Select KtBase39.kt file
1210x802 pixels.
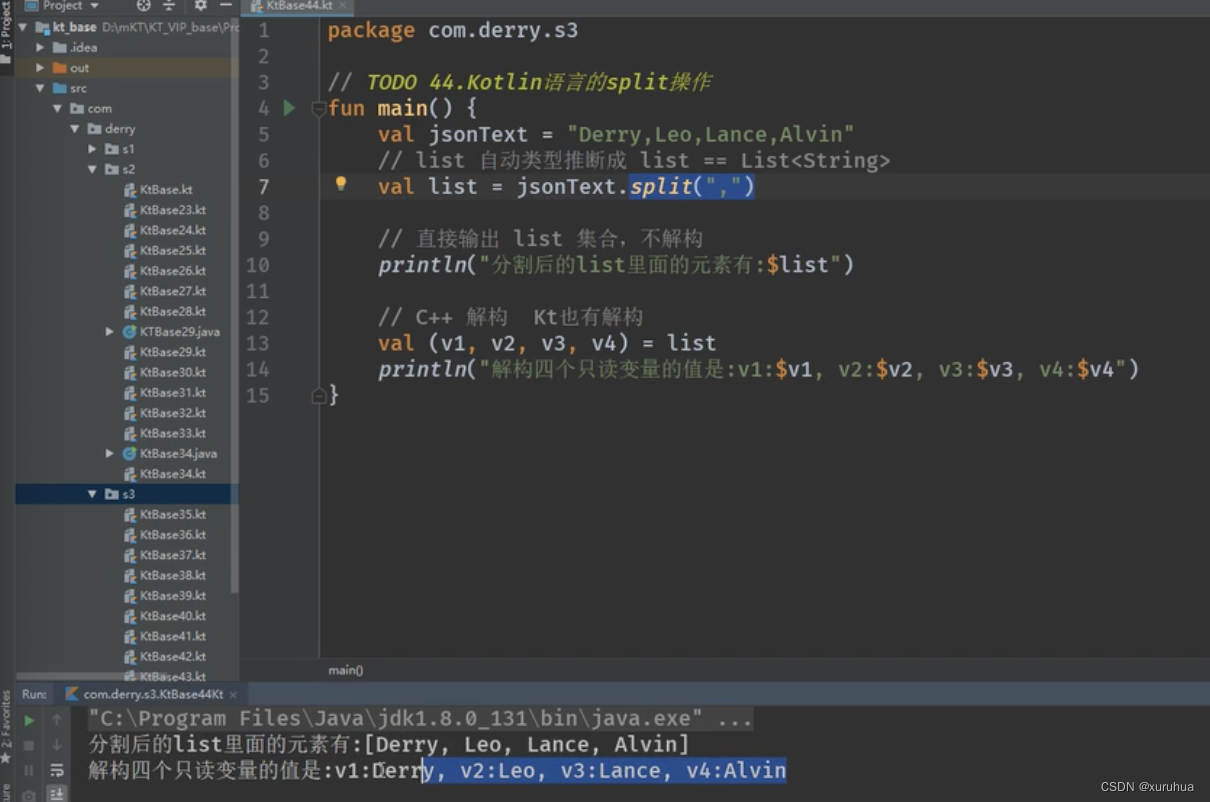pyautogui.click(x=165, y=595)
